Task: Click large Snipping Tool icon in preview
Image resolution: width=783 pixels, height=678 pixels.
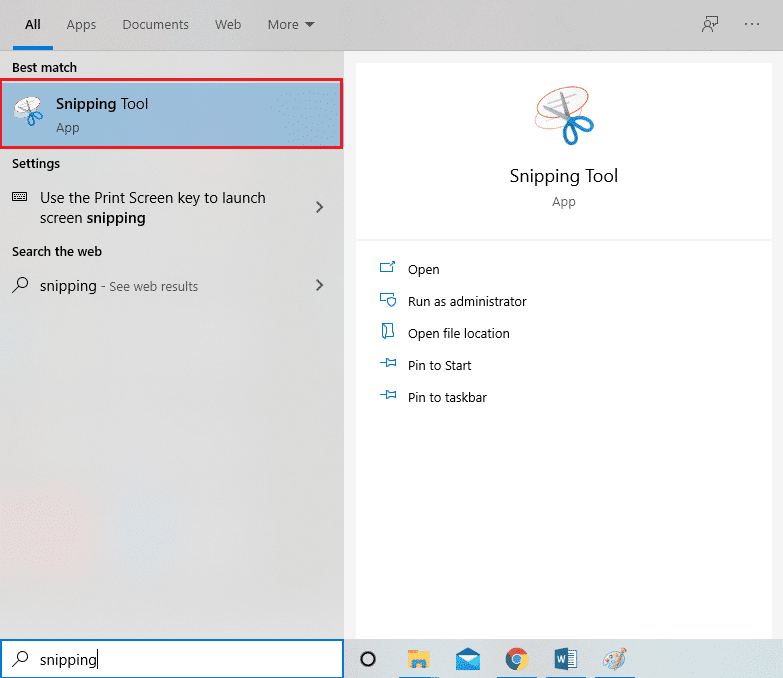Action: click(x=564, y=116)
